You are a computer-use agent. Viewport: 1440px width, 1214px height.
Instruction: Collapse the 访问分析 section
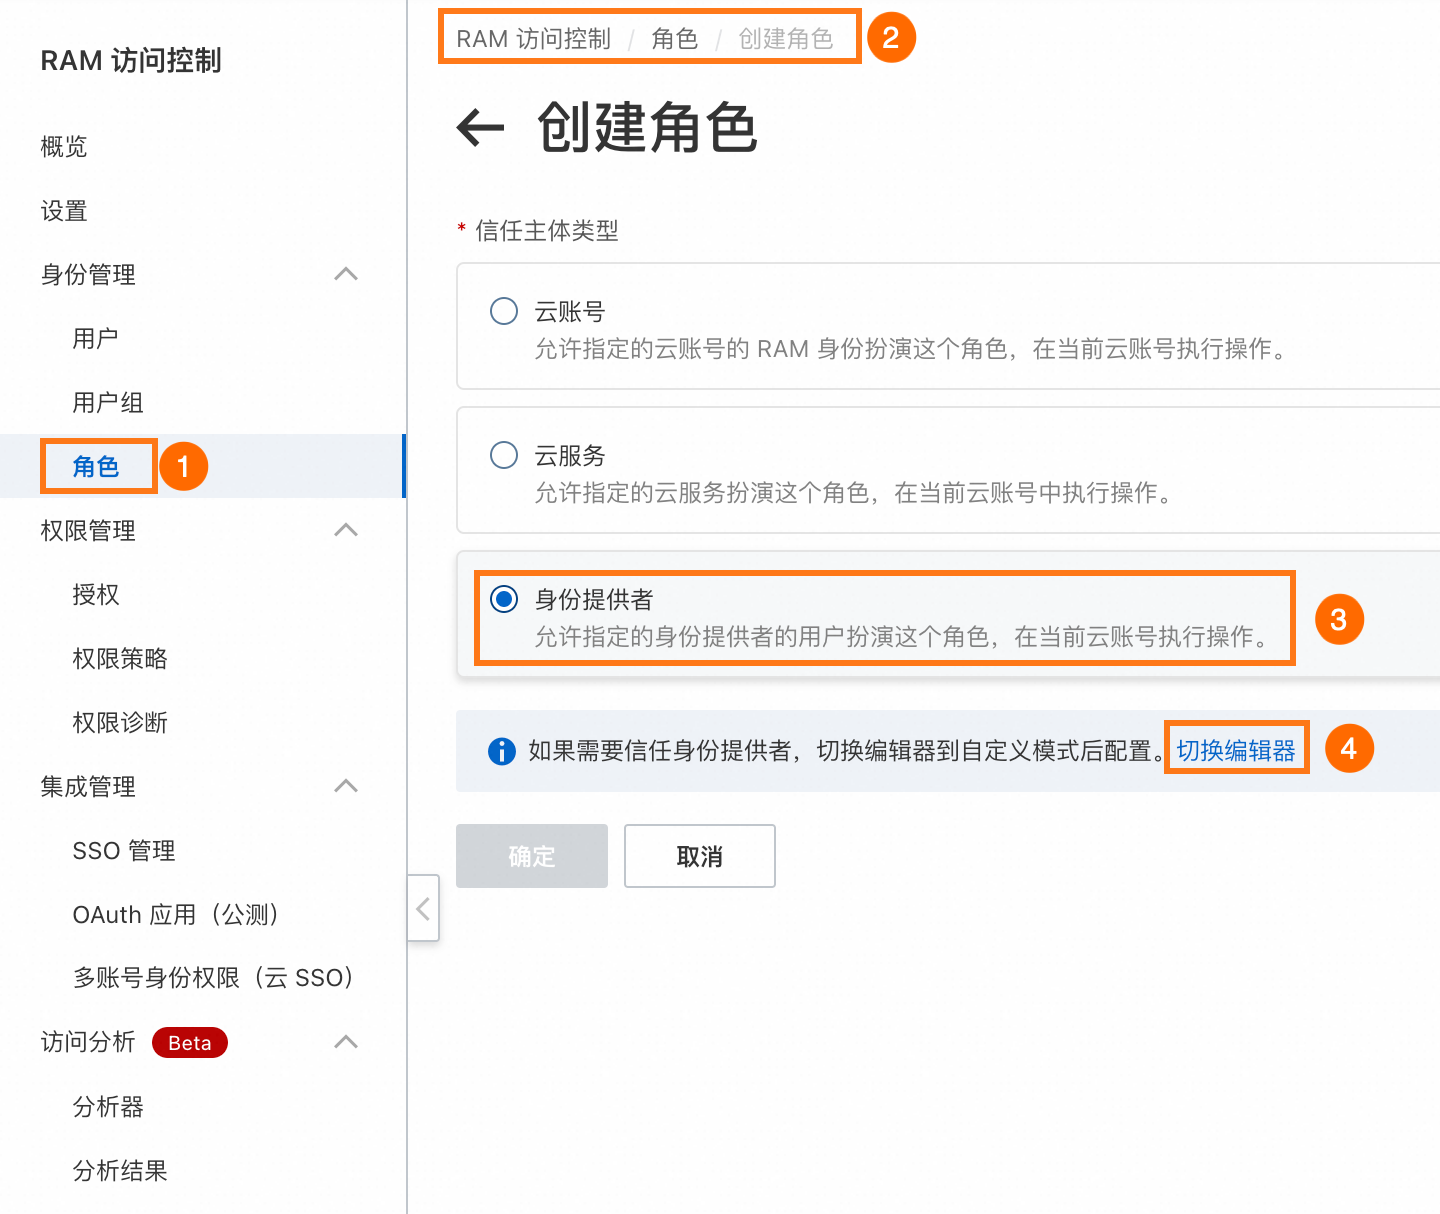coord(346,1042)
